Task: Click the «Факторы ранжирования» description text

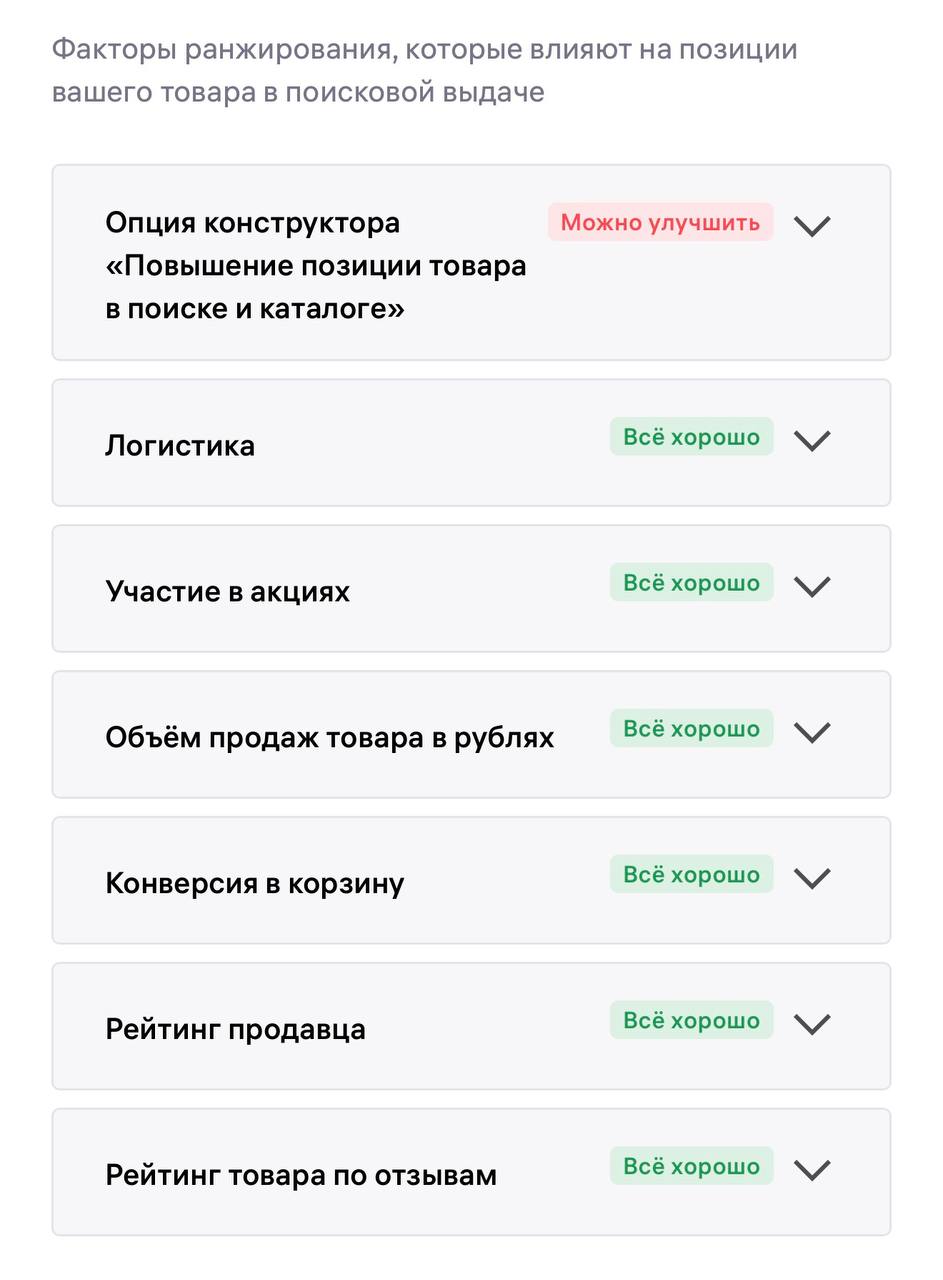Action: (424, 70)
